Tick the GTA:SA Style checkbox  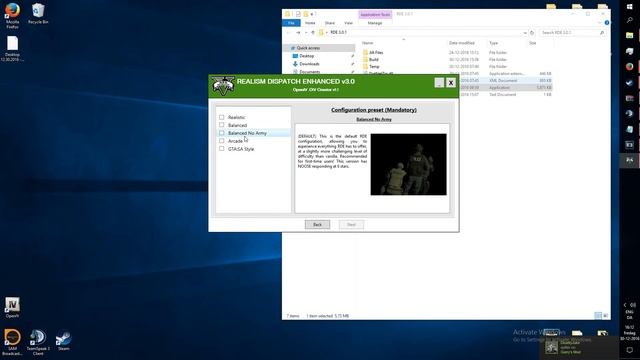coord(222,149)
